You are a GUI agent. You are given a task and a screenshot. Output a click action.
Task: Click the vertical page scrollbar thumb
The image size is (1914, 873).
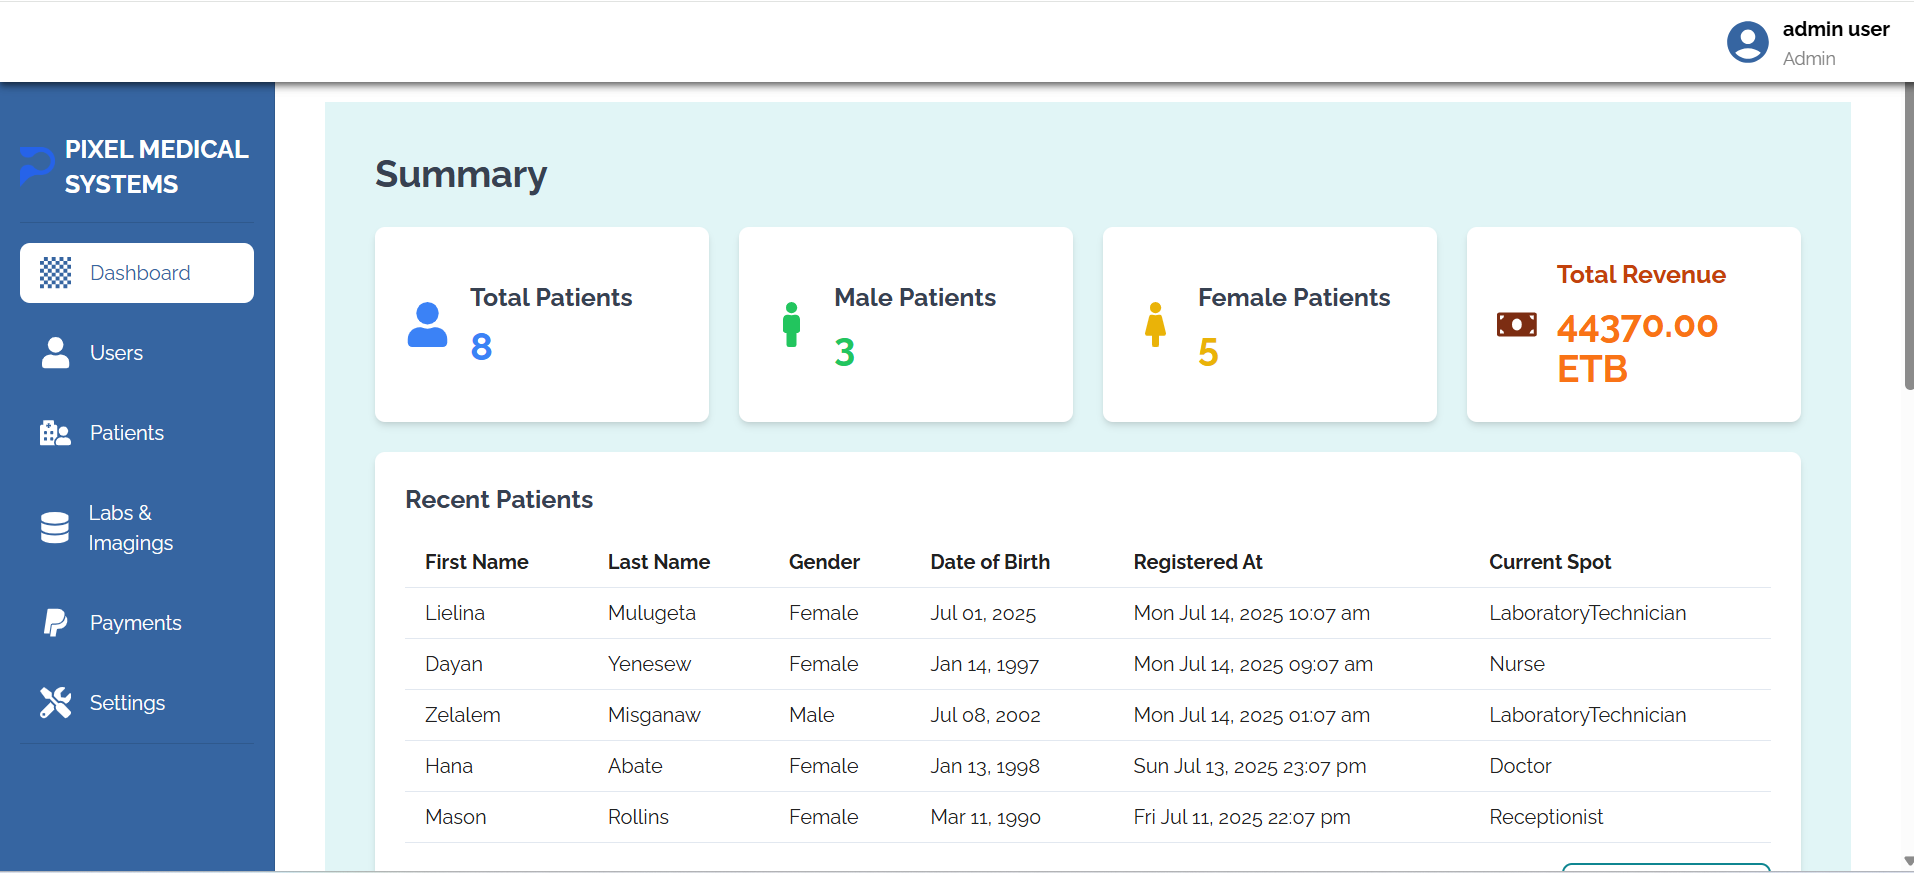point(1909,237)
